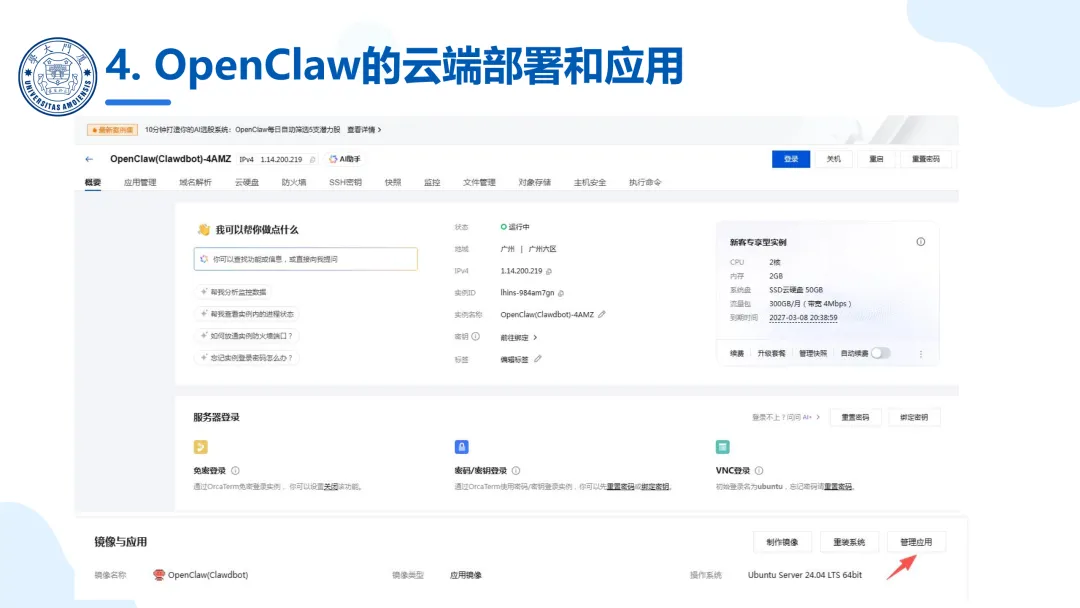Switch to the 对象存储 tab

click(534, 182)
